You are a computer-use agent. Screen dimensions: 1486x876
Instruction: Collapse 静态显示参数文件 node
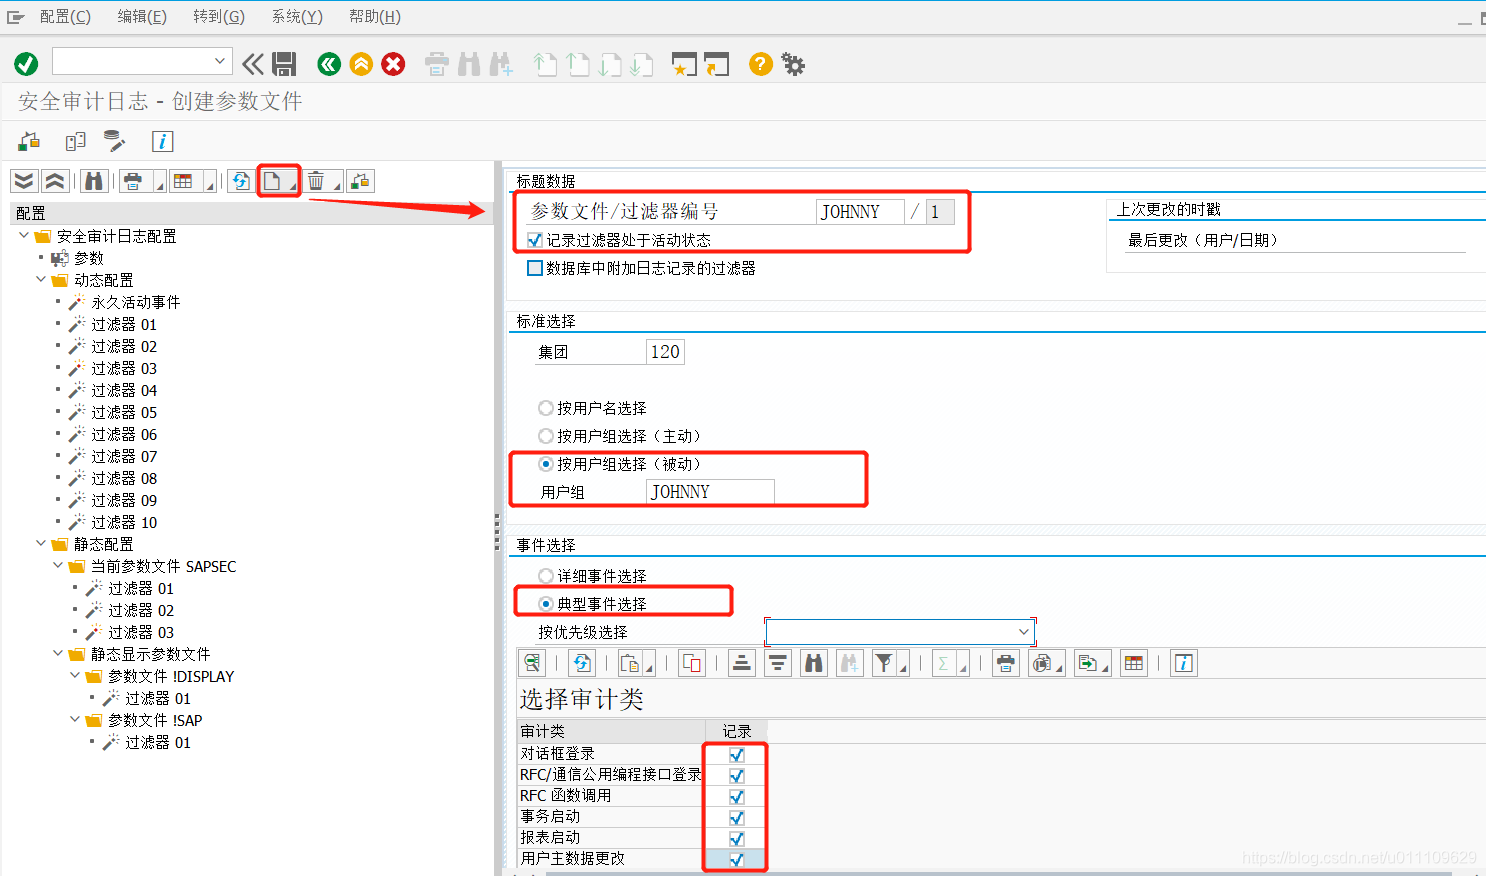click(x=58, y=654)
